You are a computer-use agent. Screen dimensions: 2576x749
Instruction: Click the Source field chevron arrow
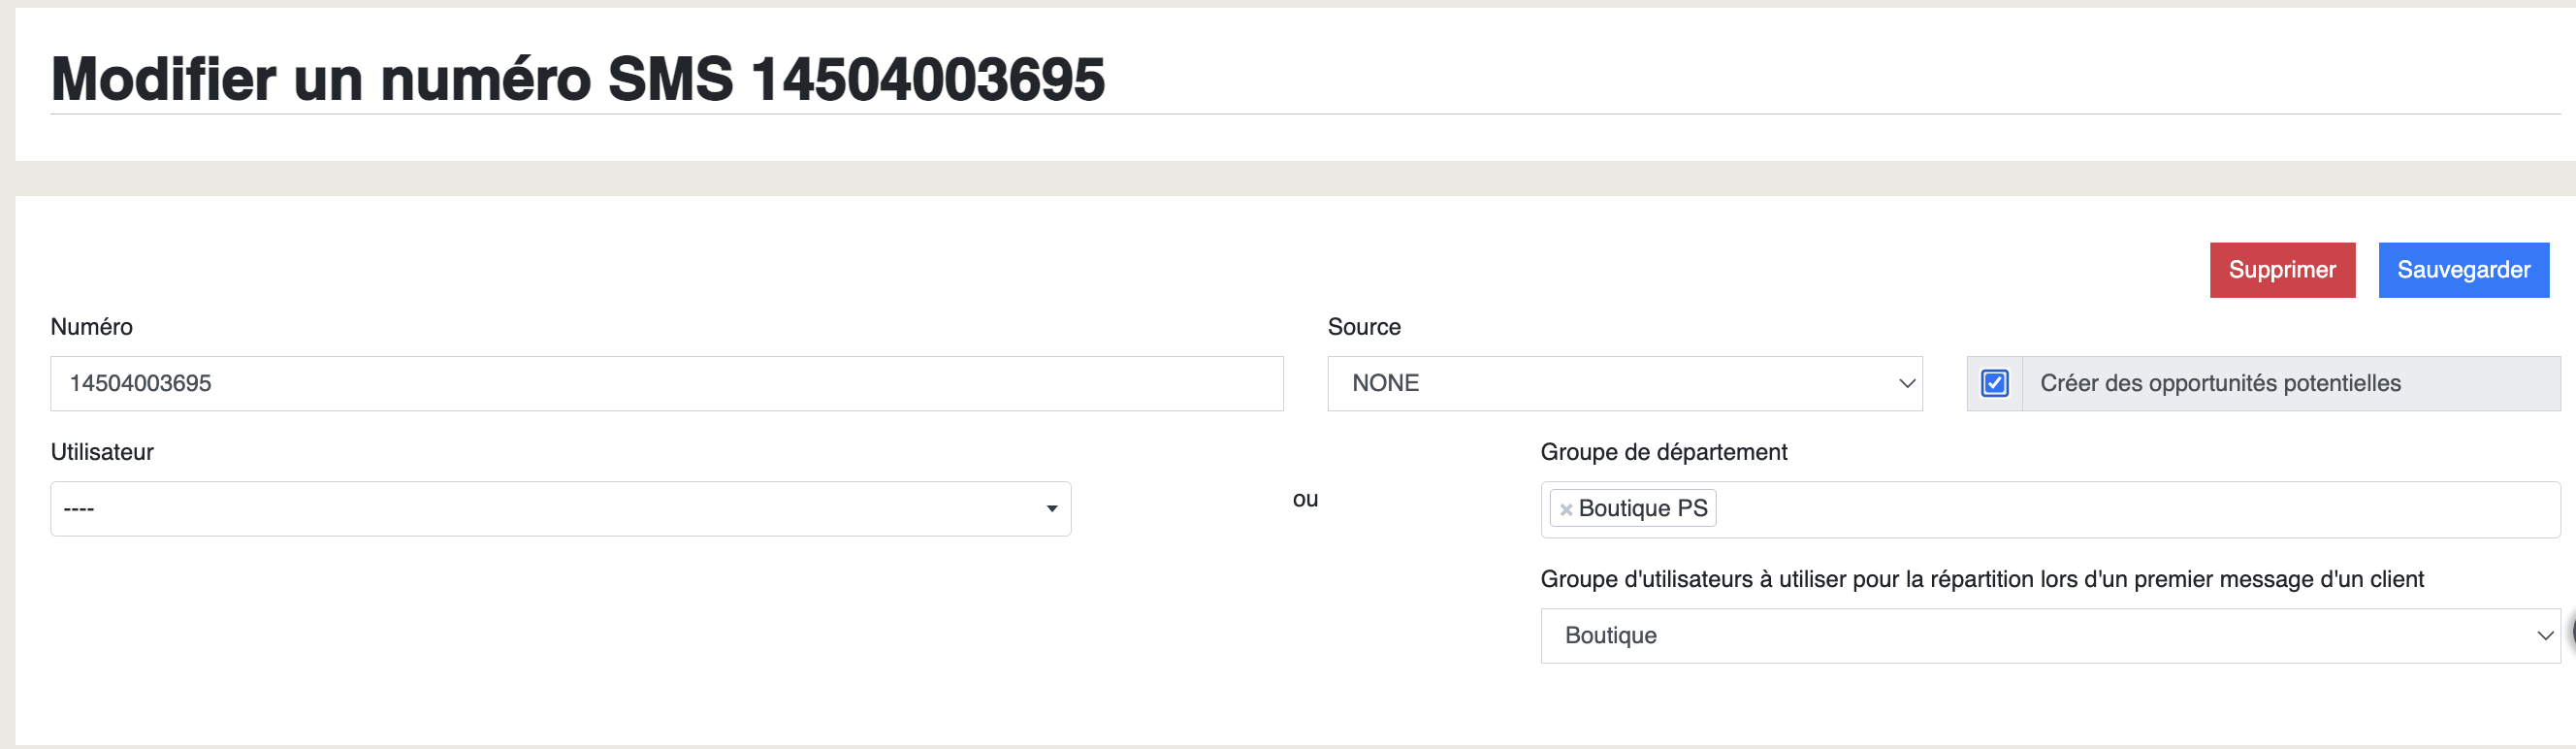1906,384
